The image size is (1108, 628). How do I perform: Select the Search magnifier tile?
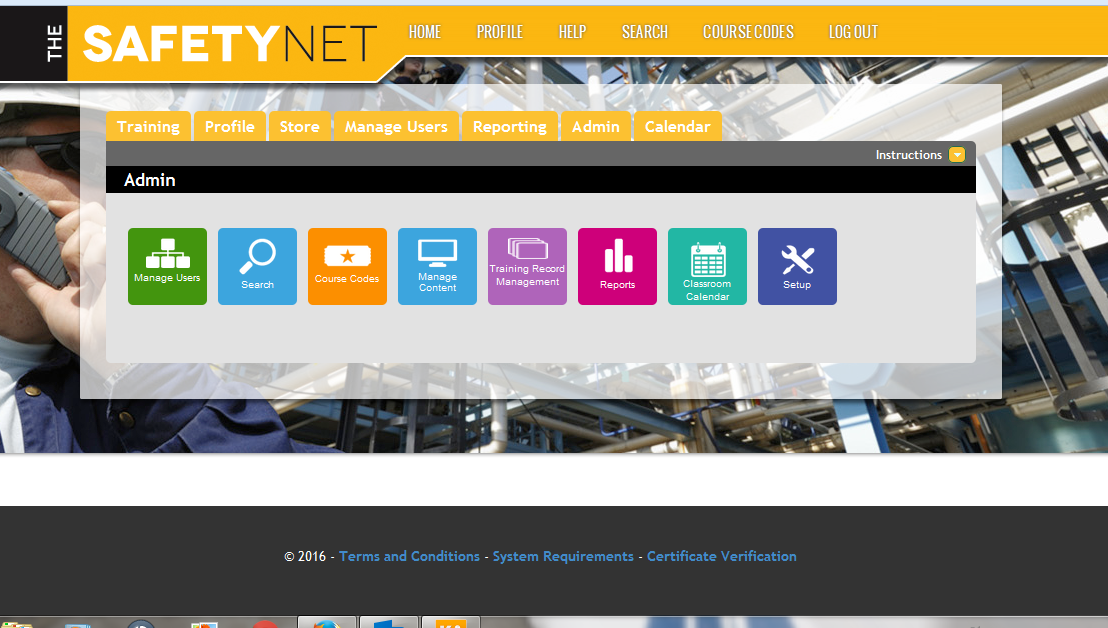257,266
